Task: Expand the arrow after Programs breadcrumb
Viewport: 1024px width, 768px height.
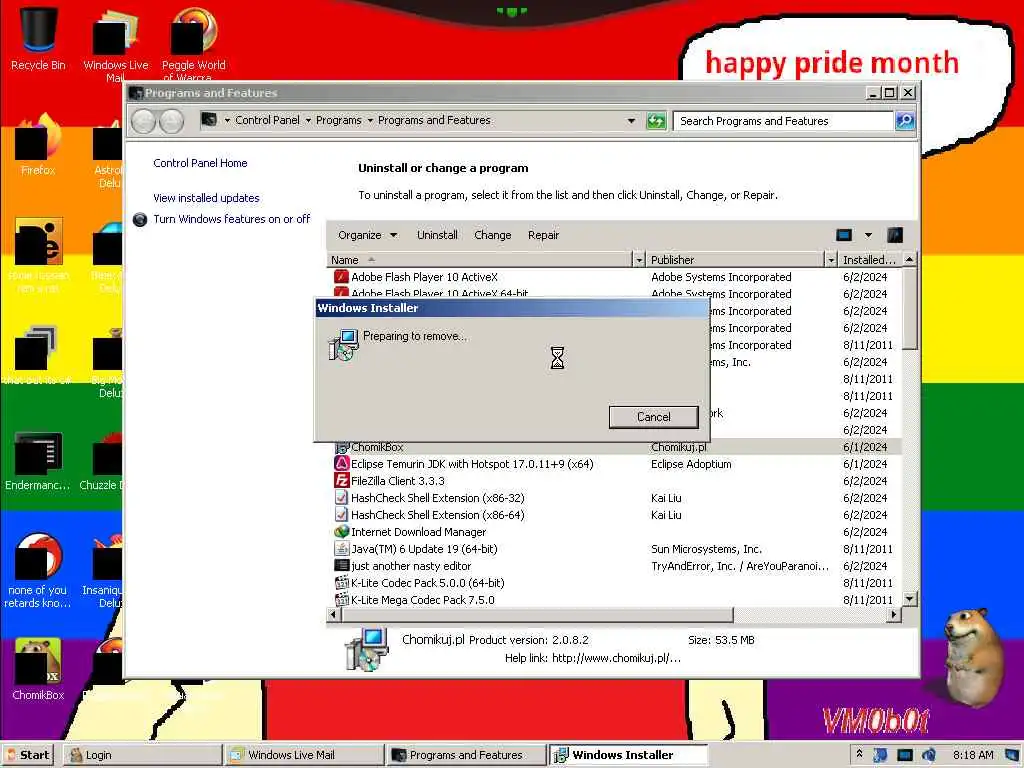Action: click(370, 121)
